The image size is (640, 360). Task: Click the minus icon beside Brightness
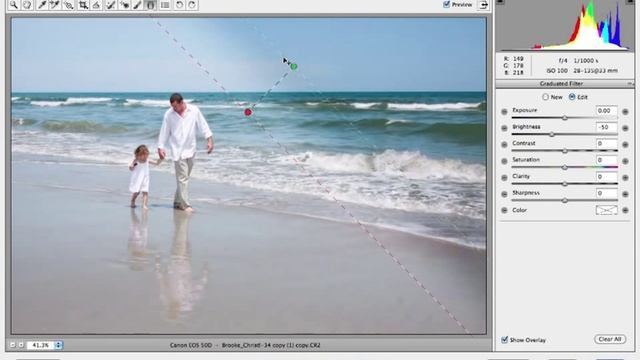[x=504, y=128]
